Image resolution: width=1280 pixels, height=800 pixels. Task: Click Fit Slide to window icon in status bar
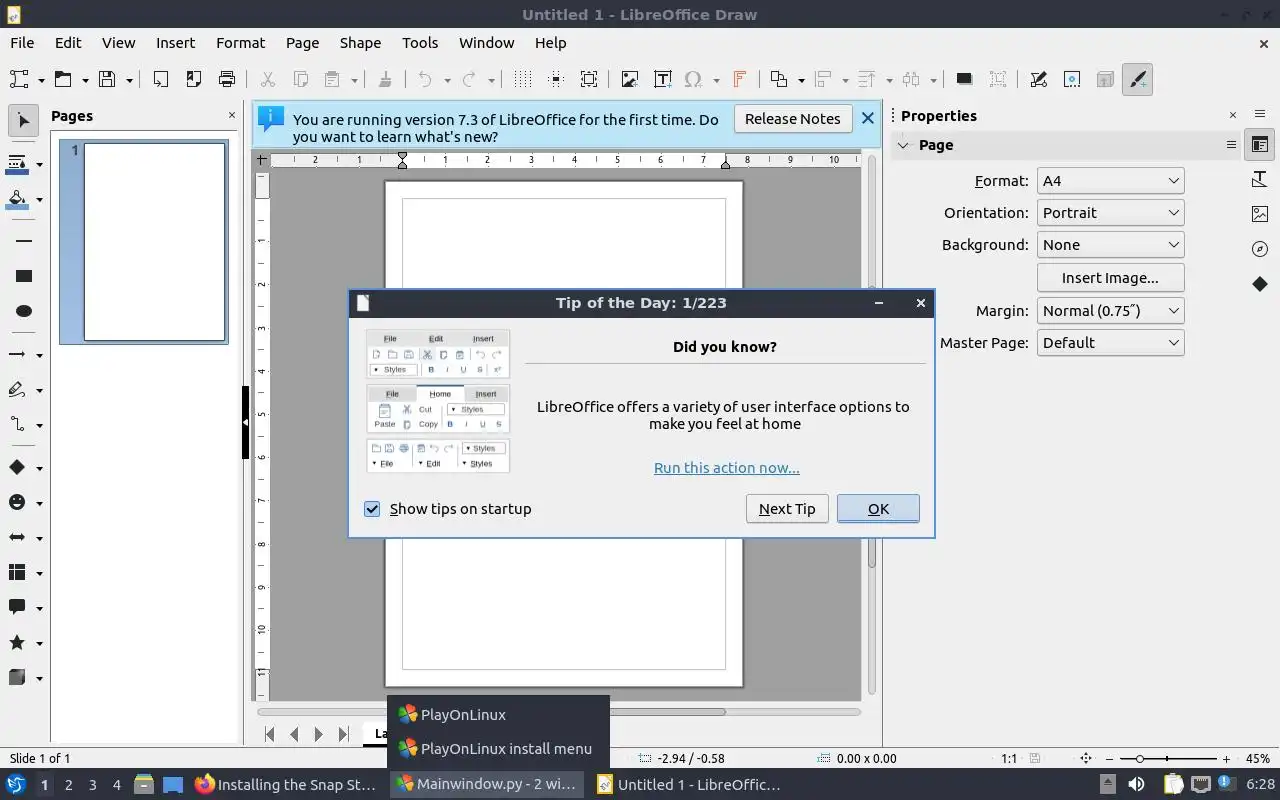click(x=1086, y=759)
